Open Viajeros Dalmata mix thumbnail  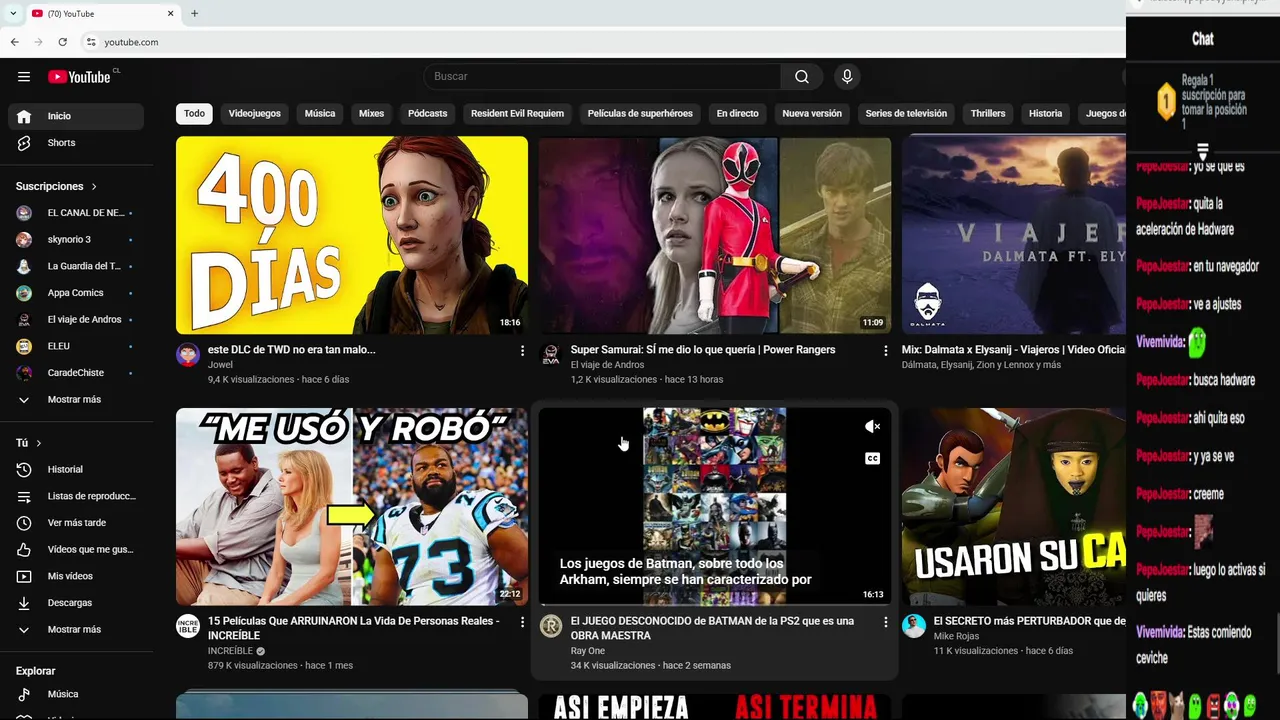(1014, 235)
